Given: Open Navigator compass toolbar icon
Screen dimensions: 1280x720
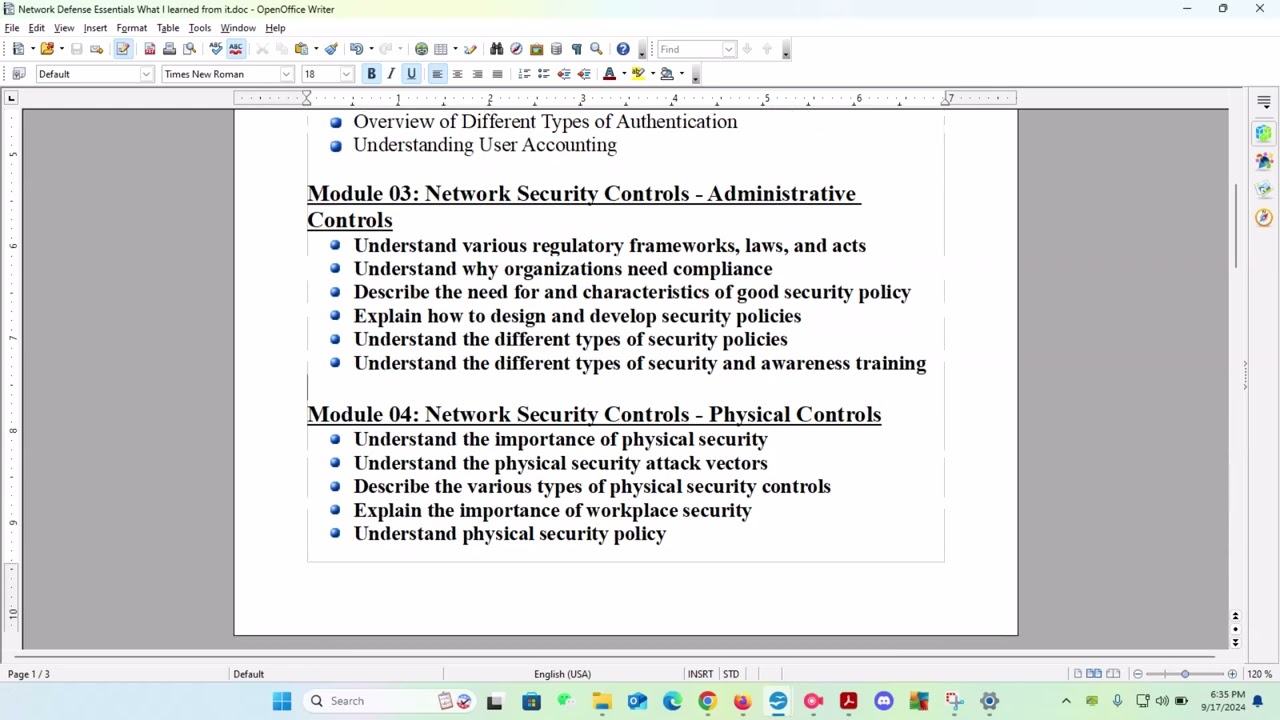Looking at the screenshot, I should (516, 49).
